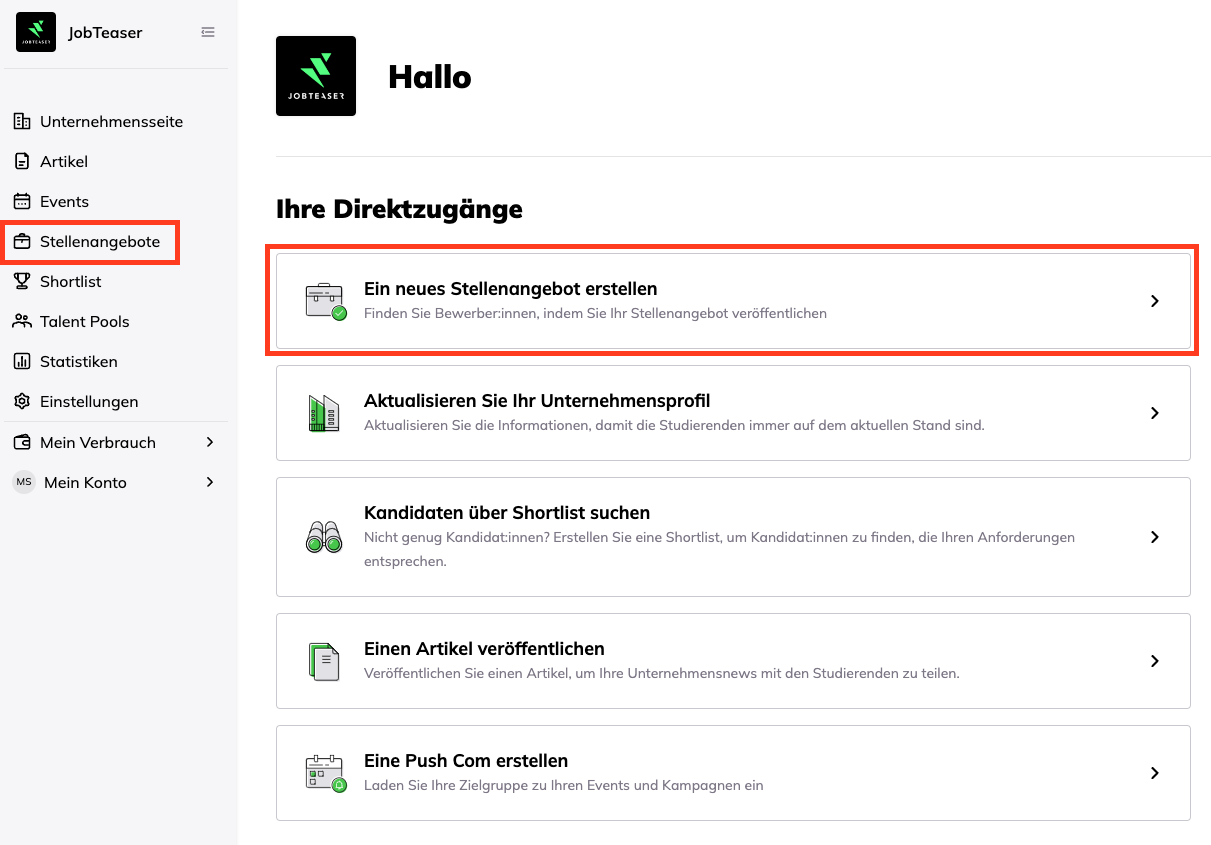The height and width of the screenshot is (845, 1211).
Task: Collapse the sidebar with the menu icon
Action: (208, 32)
